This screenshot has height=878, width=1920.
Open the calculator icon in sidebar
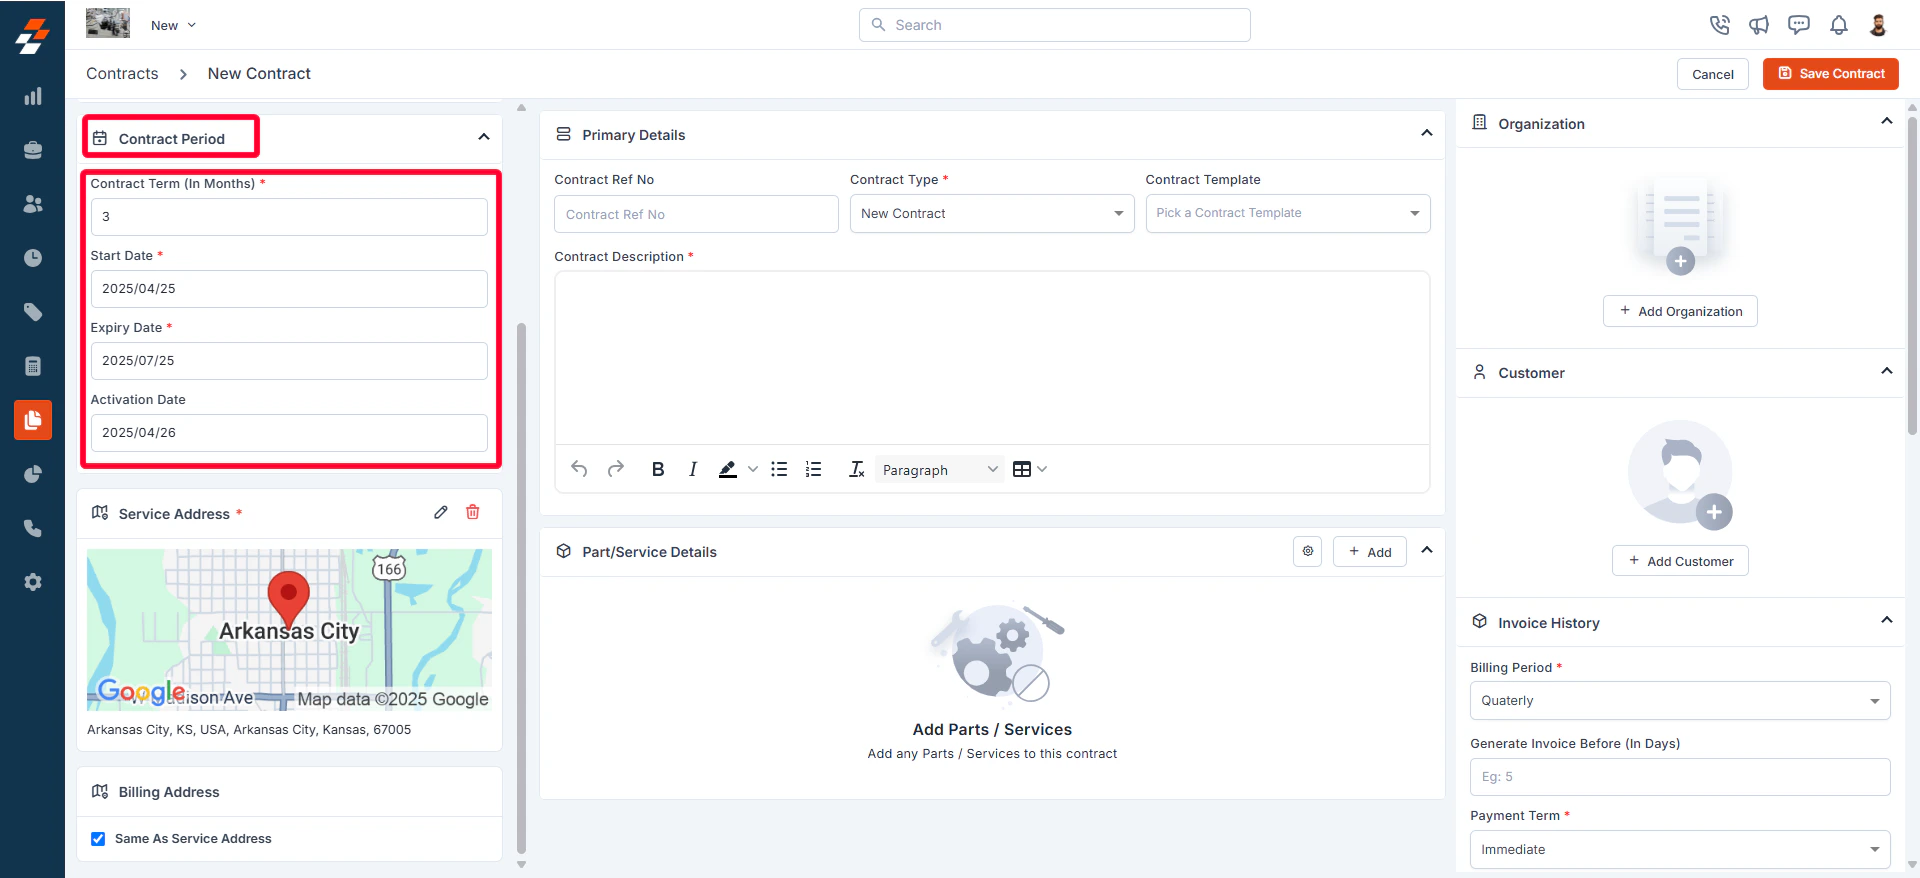pyautogui.click(x=33, y=366)
